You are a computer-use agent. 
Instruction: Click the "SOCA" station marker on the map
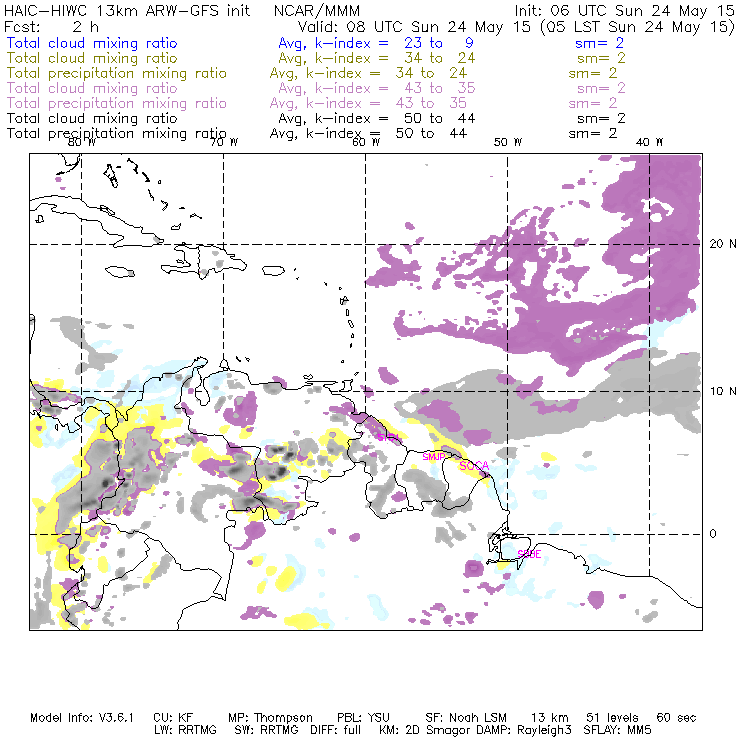[474, 466]
